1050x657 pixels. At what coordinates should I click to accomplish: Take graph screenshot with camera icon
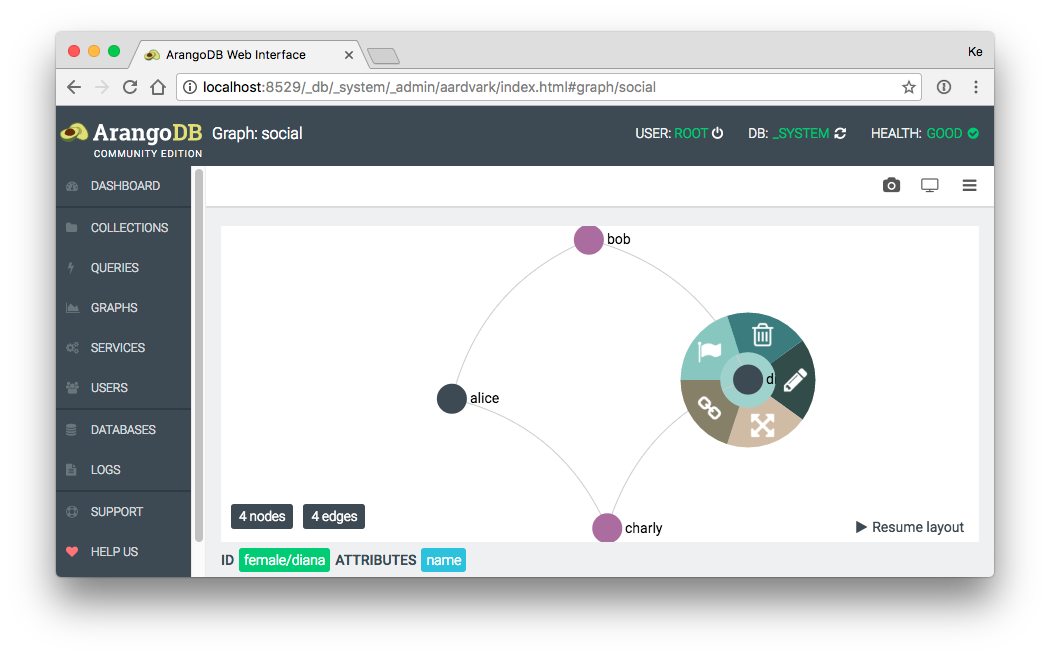click(891, 186)
